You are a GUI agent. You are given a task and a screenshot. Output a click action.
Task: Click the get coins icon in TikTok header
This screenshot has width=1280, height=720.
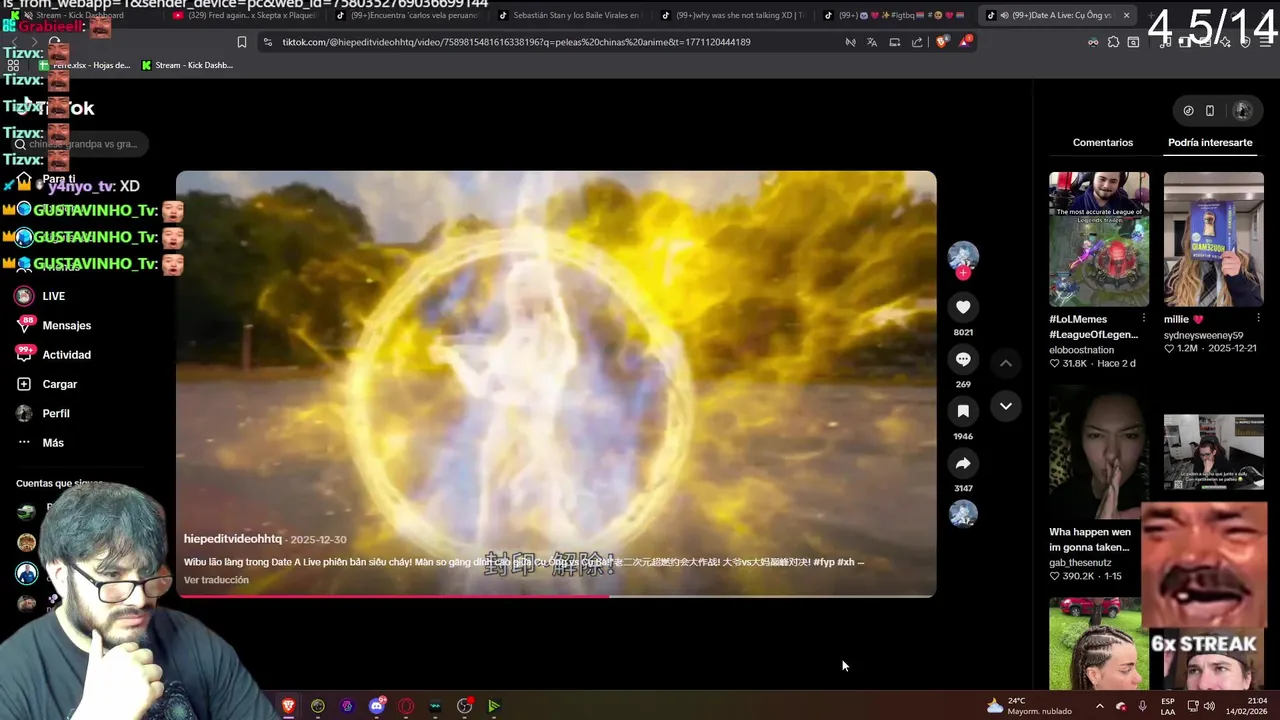pos(1188,111)
